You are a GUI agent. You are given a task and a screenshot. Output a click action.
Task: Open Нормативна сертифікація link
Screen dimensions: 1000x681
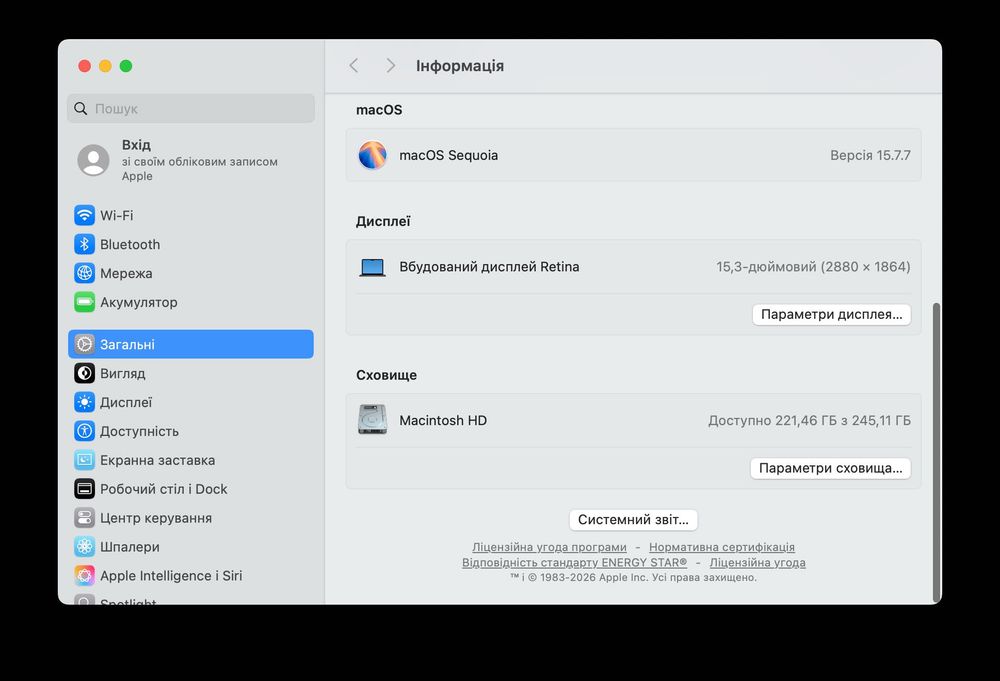722,547
